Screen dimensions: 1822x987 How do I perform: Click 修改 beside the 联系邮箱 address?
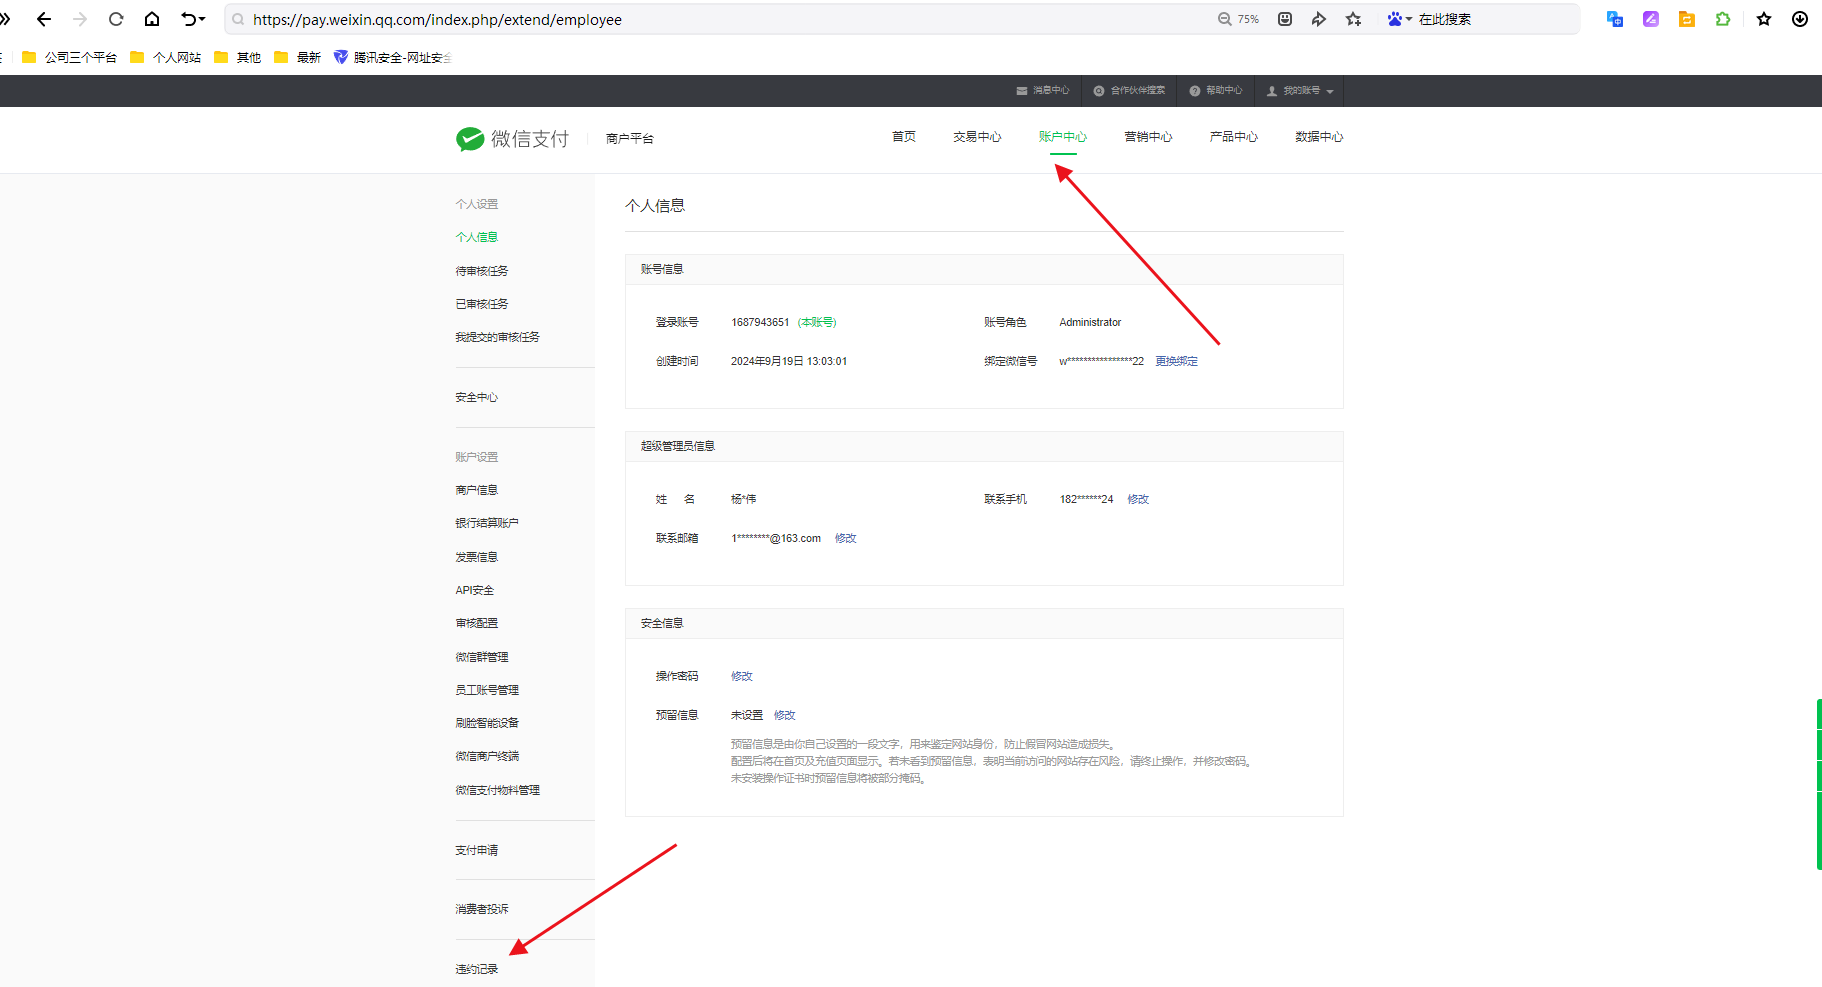(846, 538)
